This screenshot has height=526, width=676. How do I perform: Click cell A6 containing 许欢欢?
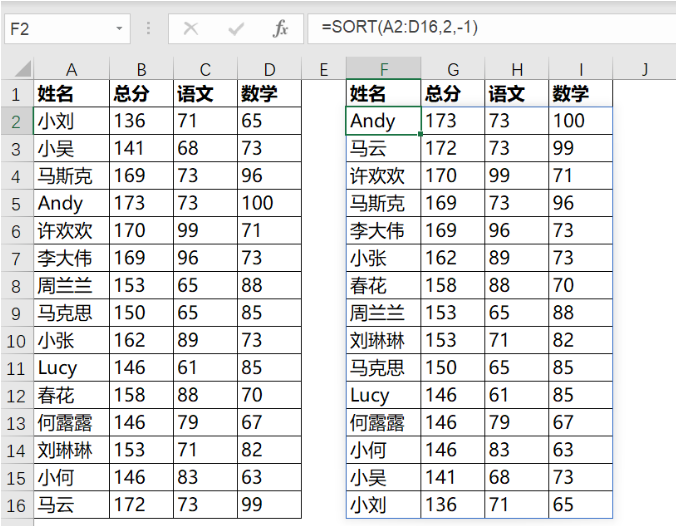click(72, 231)
